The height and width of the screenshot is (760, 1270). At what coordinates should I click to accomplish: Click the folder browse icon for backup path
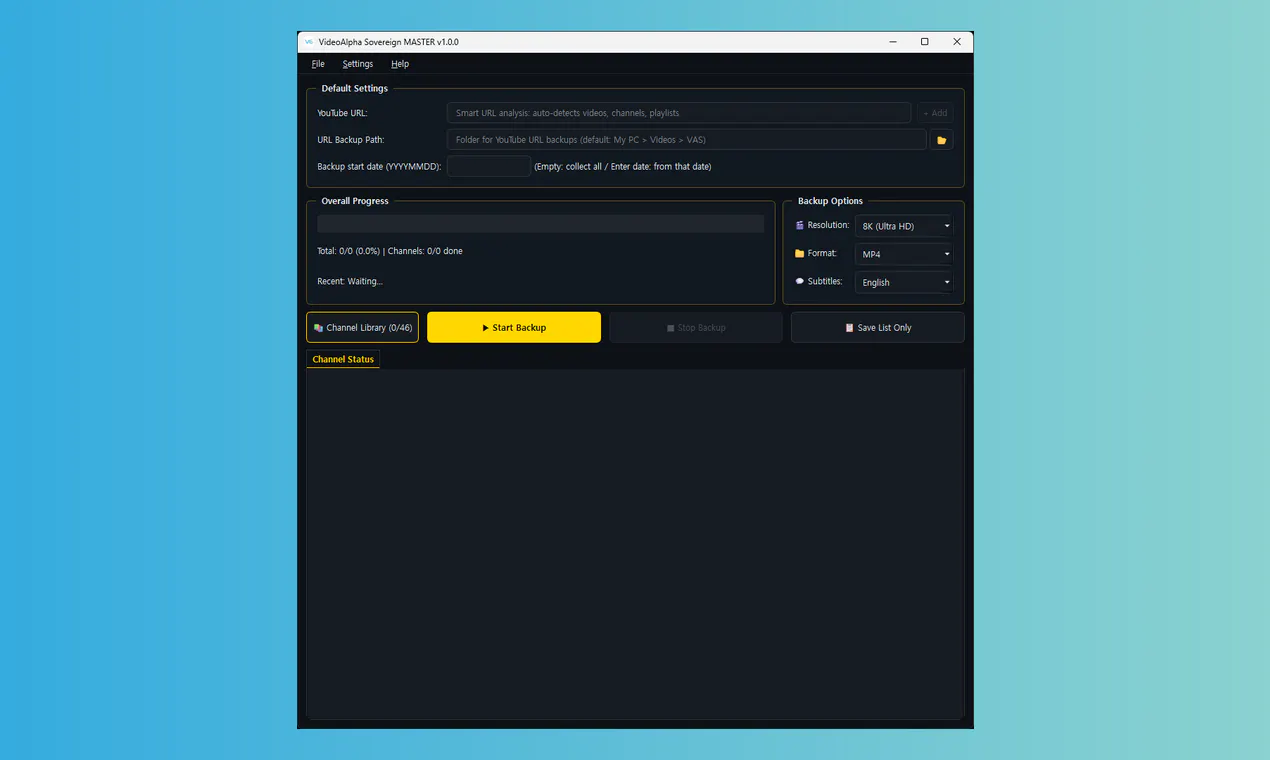[941, 140]
